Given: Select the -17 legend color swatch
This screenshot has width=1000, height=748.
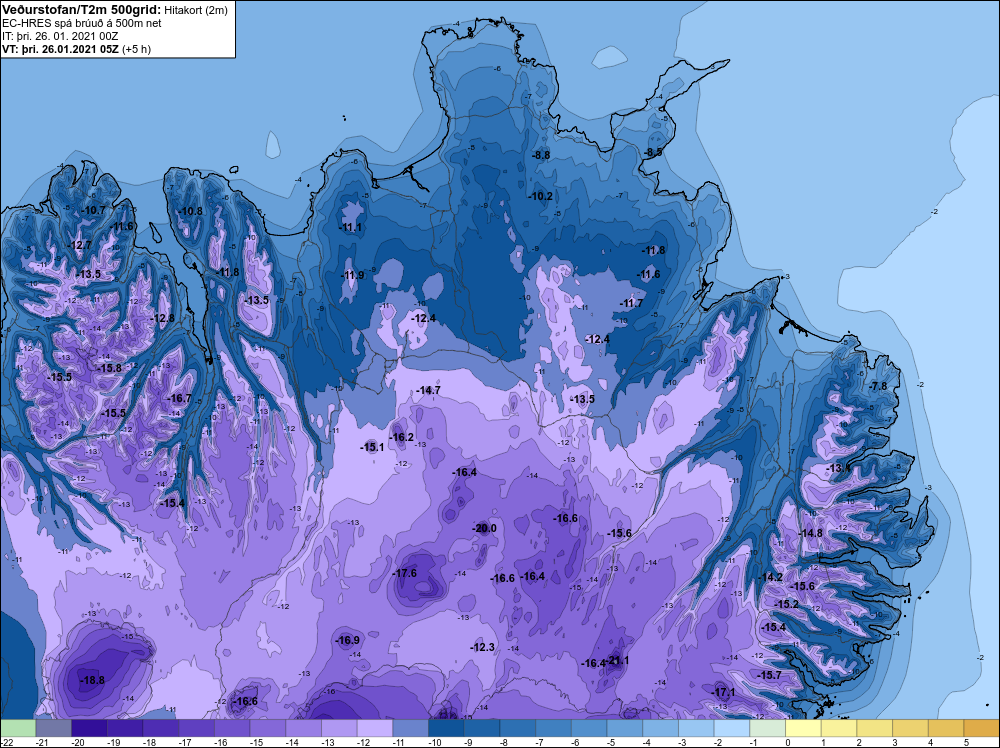Looking at the screenshot, I should (196, 728).
